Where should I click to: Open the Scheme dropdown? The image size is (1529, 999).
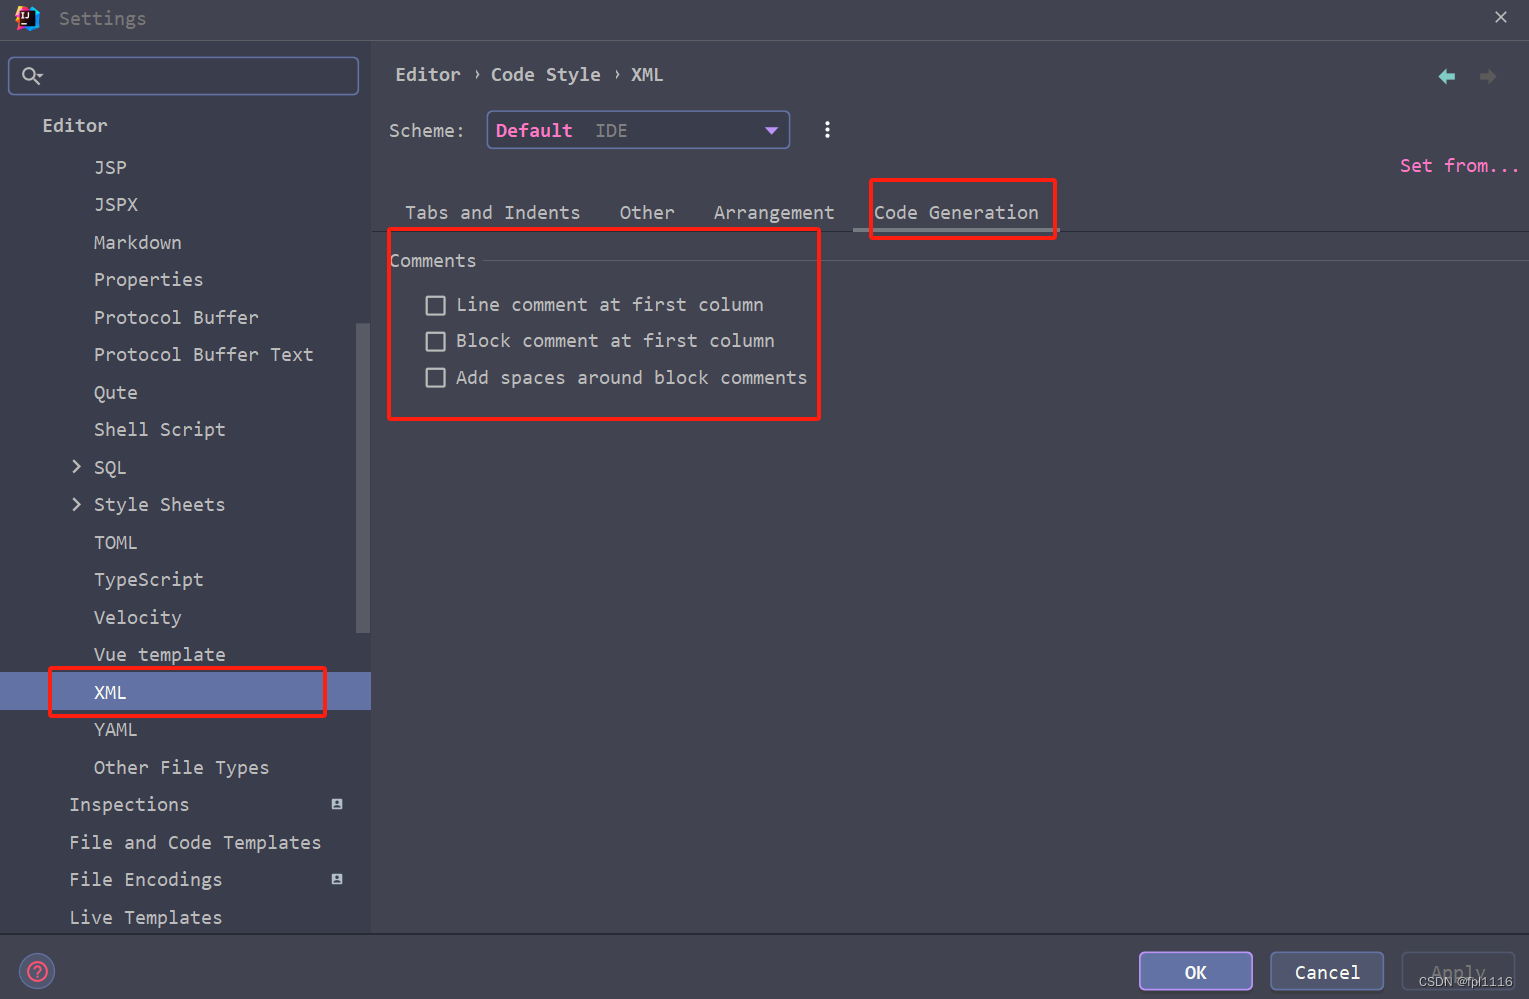click(638, 130)
